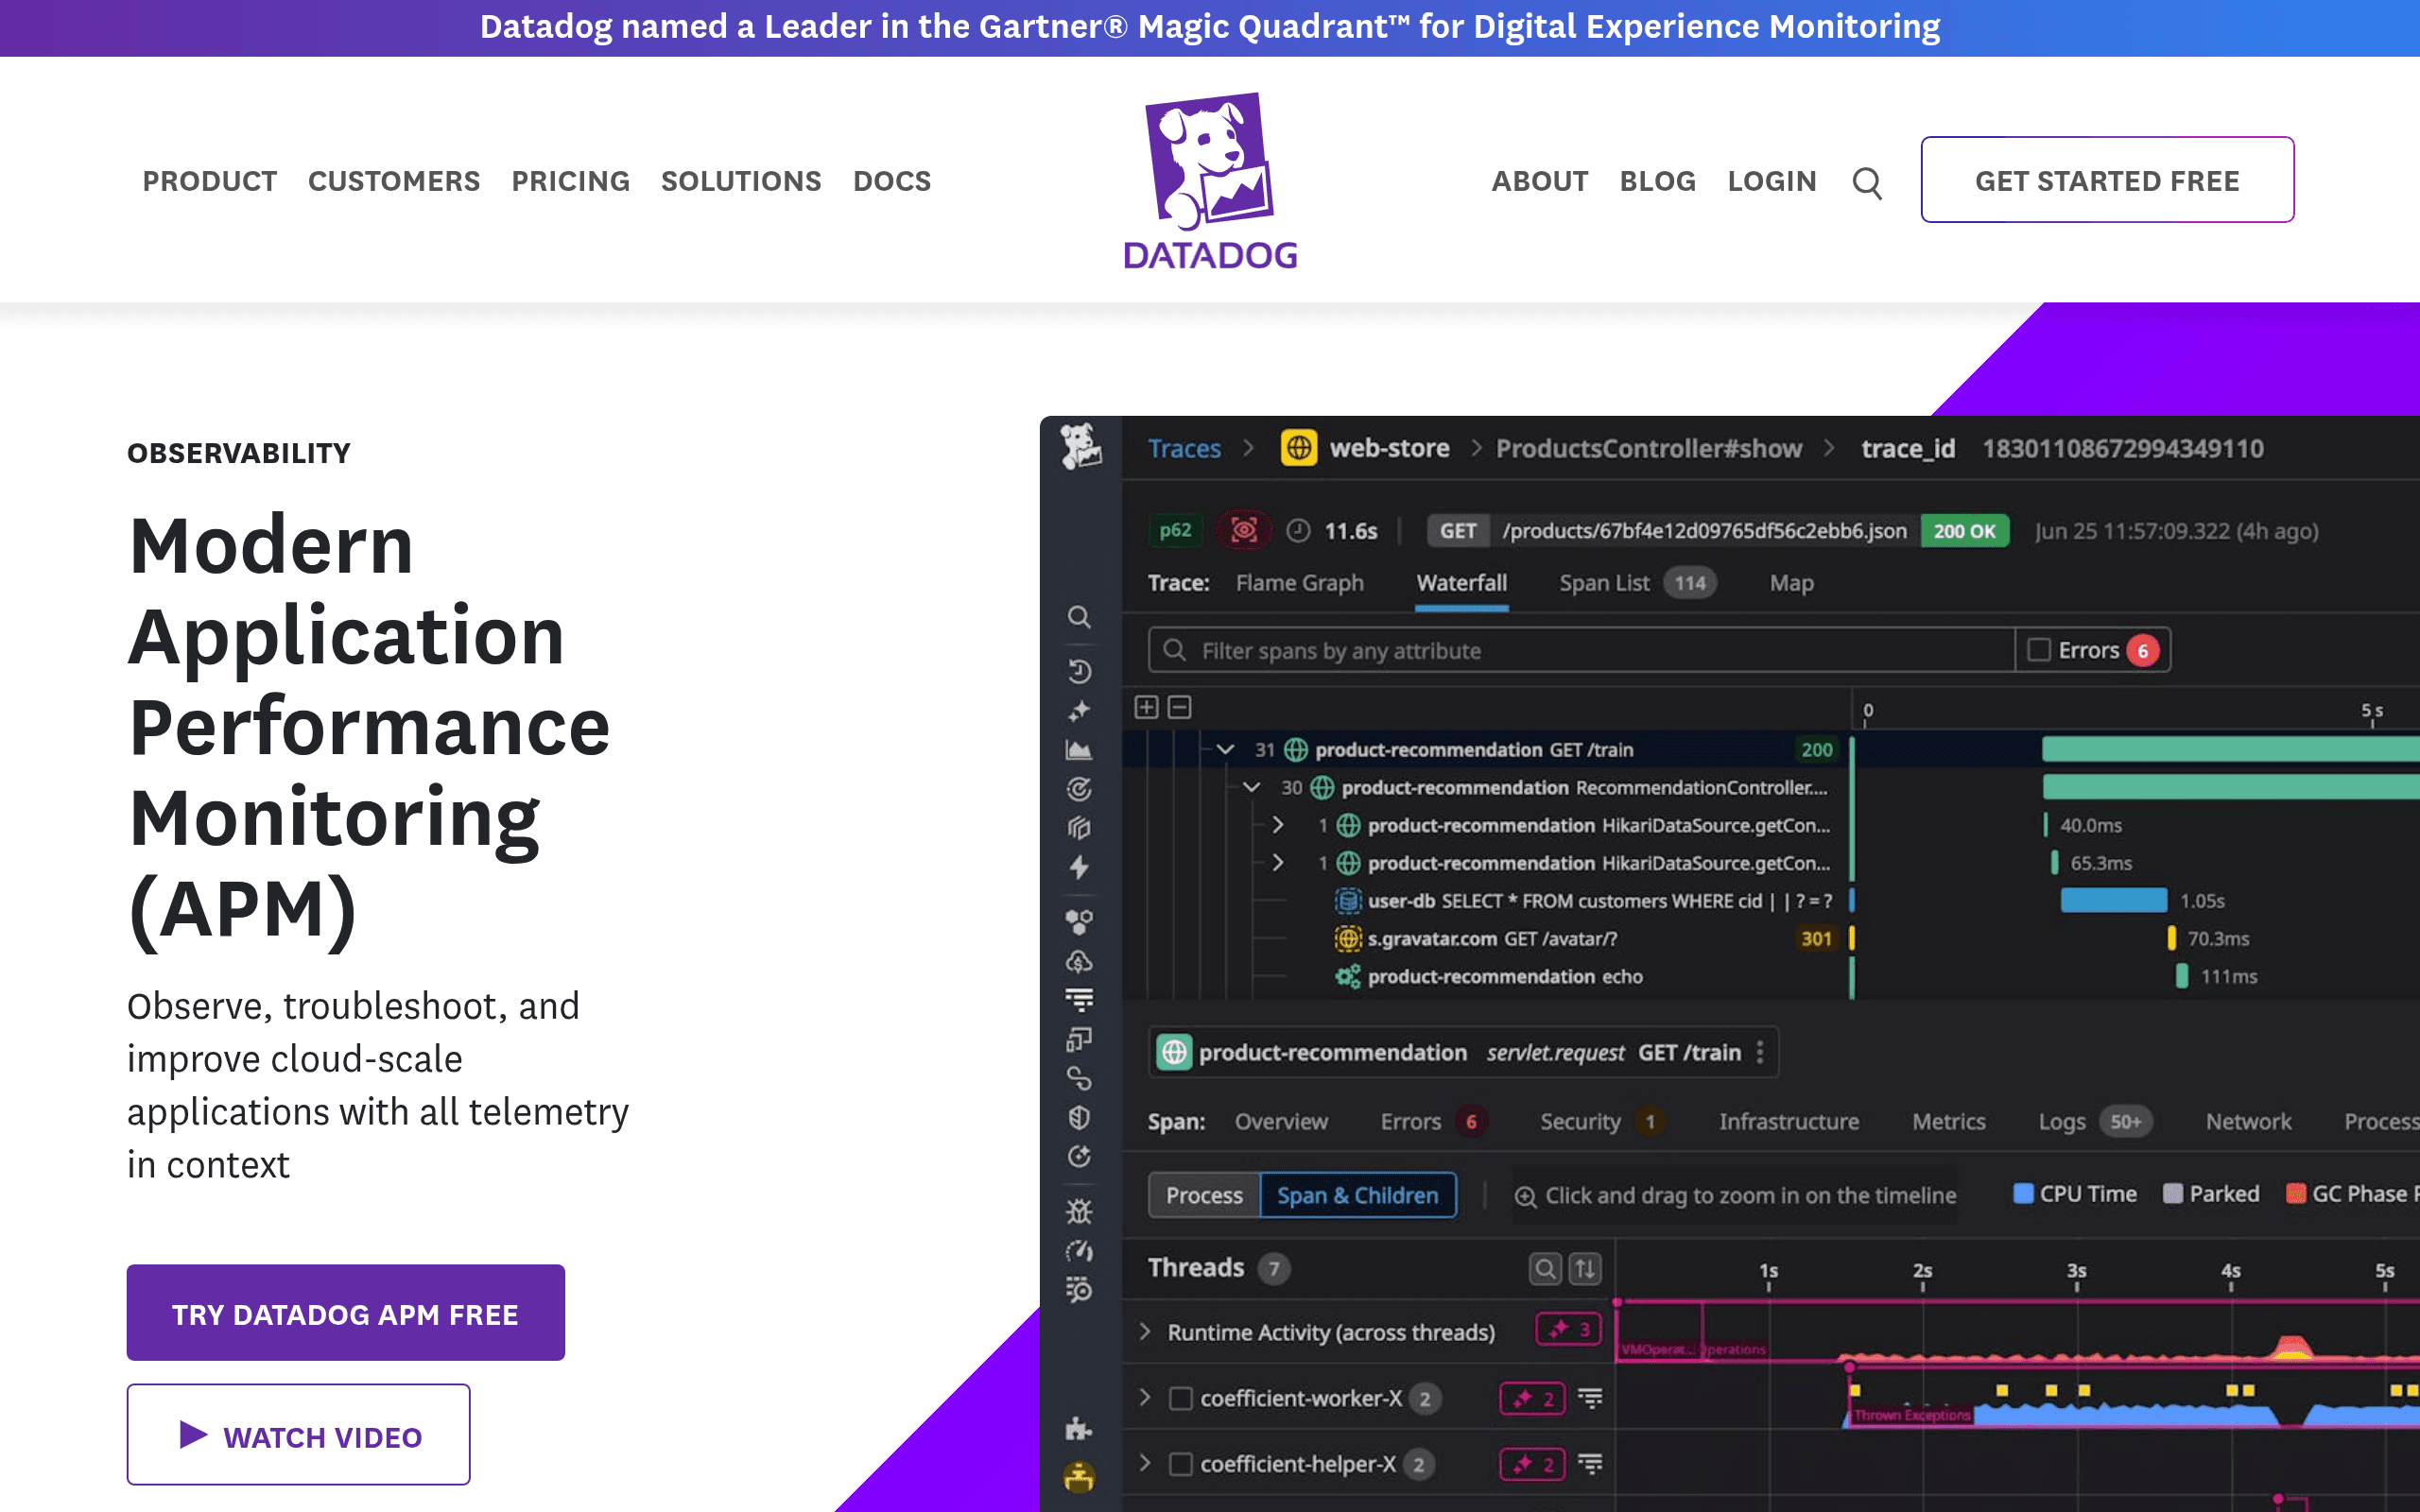Open the bug icon in the sidebar

1079,1211
